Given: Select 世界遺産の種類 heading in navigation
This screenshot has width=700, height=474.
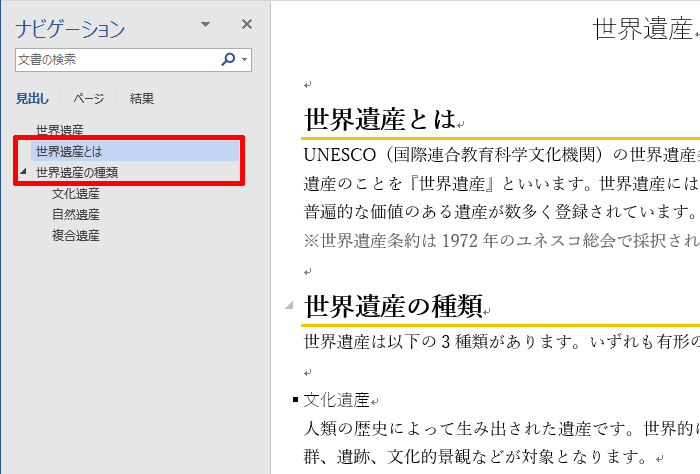Looking at the screenshot, I should click(x=77, y=172).
